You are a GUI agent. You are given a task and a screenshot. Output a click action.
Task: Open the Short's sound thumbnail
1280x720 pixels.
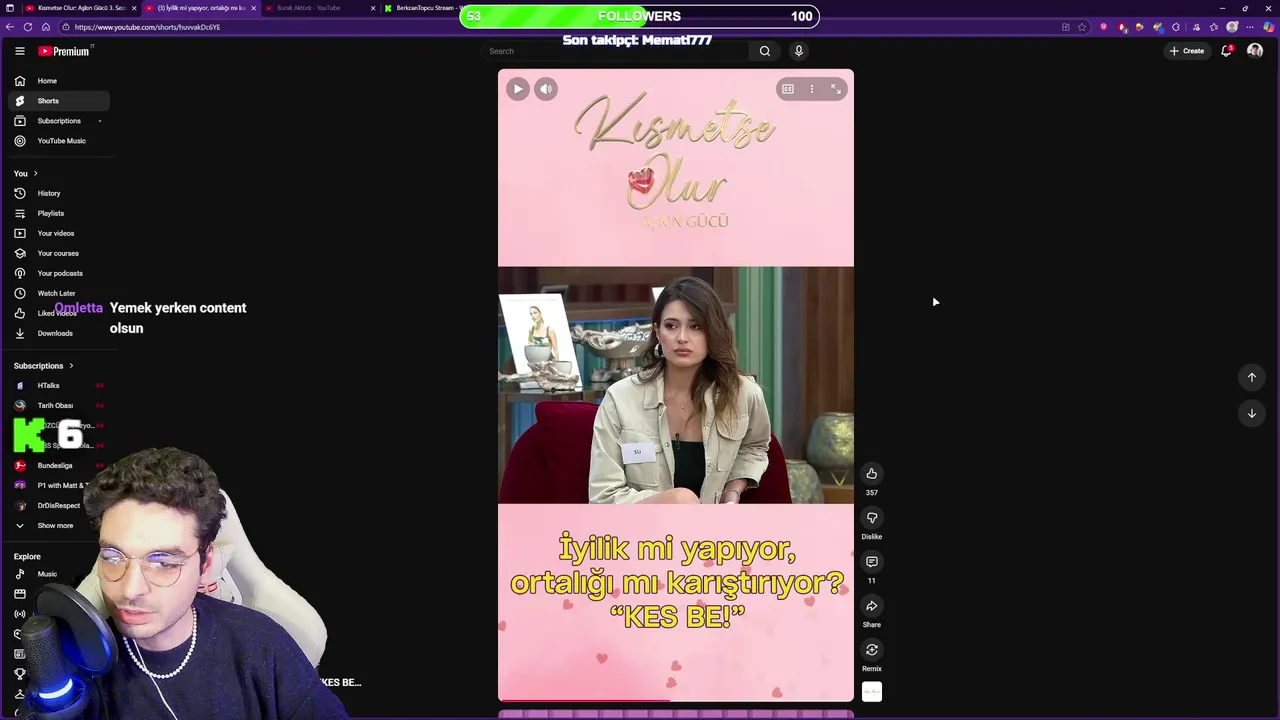[x=872, y=692]
